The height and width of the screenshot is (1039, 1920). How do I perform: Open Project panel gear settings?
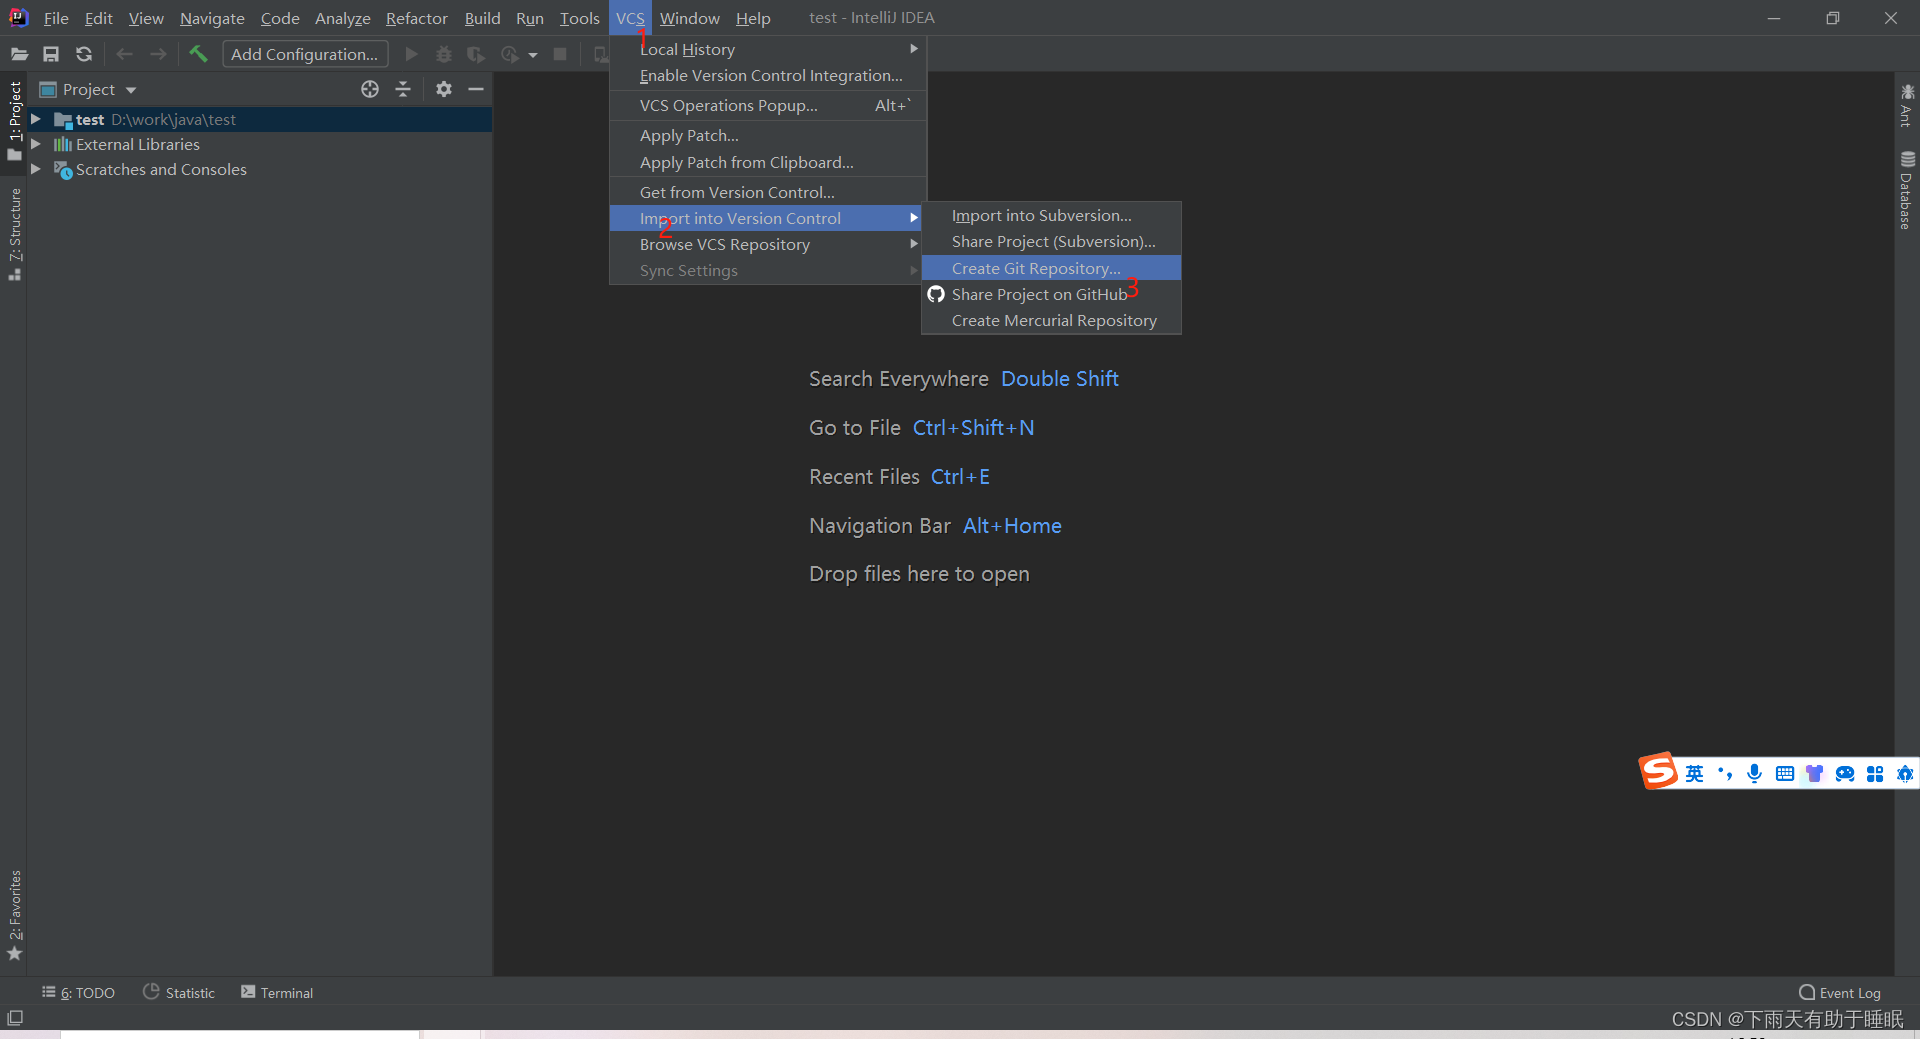tap(444, 89)
